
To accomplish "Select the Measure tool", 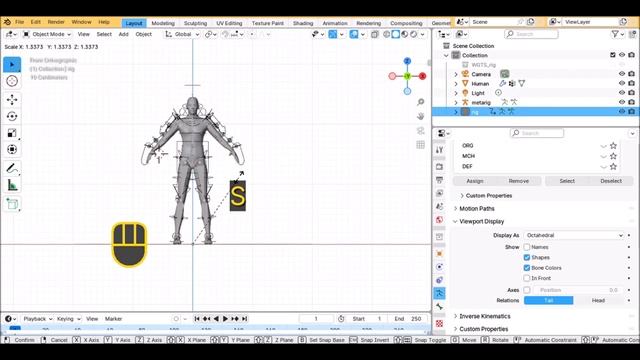I will pos(12,185).
